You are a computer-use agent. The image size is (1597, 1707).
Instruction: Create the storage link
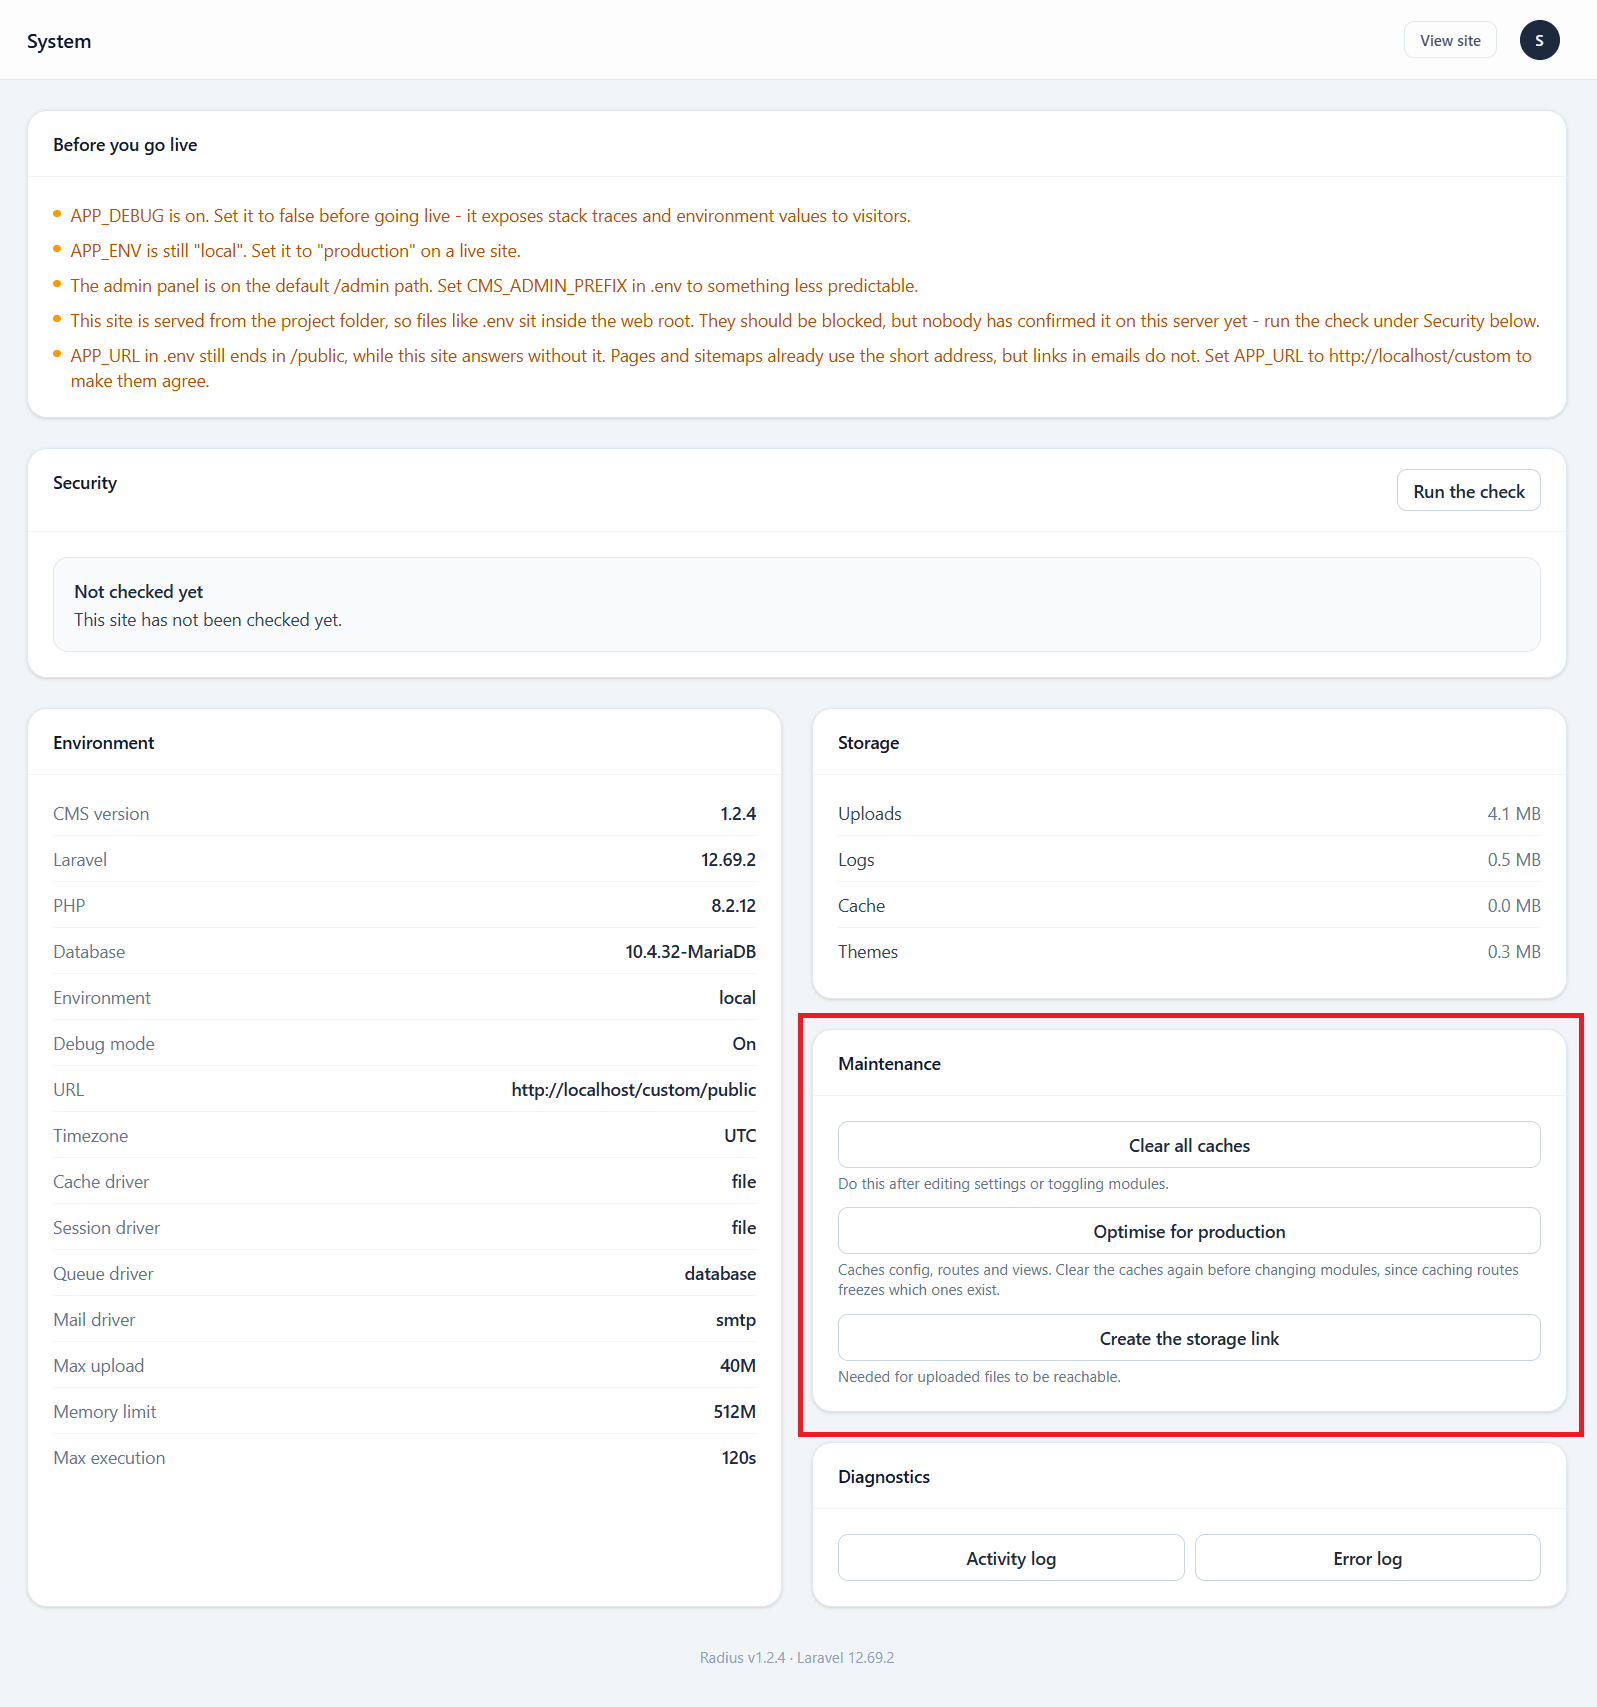pos(1189,1338)
